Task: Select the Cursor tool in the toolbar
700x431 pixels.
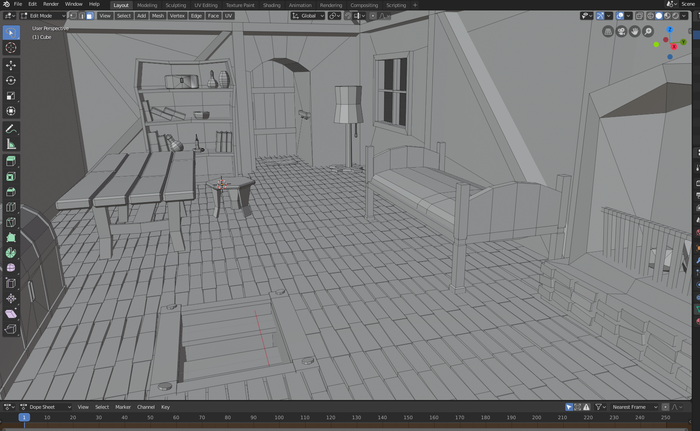Action: point(11,47)
